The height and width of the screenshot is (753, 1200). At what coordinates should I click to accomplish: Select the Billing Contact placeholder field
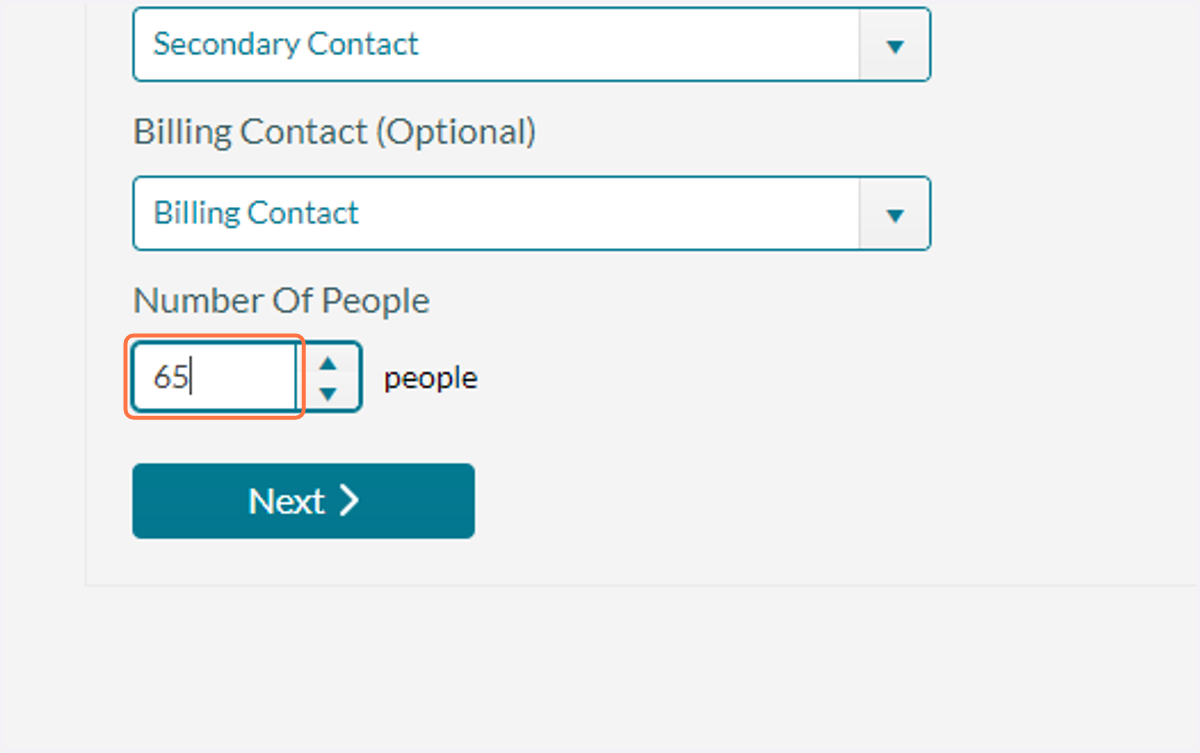tap(496, 214)
